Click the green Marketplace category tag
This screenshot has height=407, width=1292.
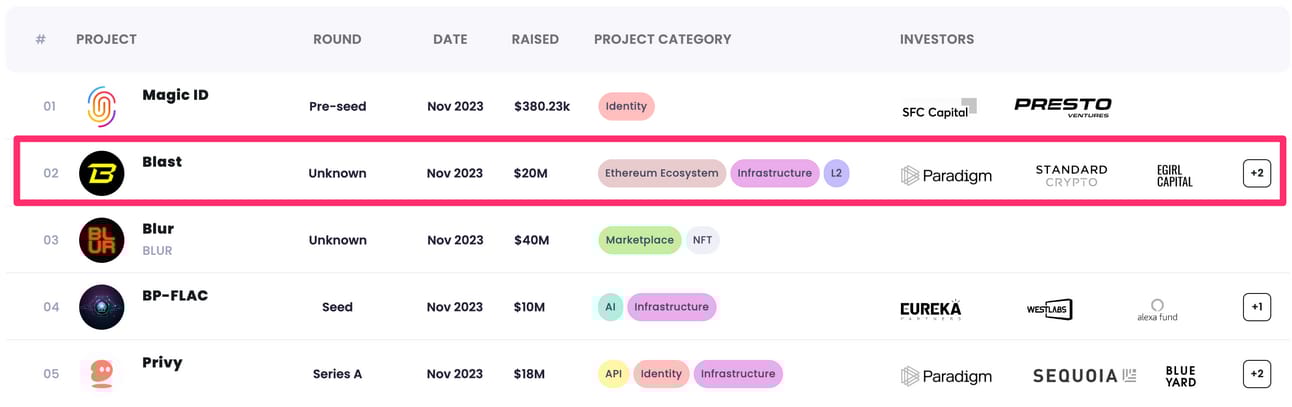(640, 240)
